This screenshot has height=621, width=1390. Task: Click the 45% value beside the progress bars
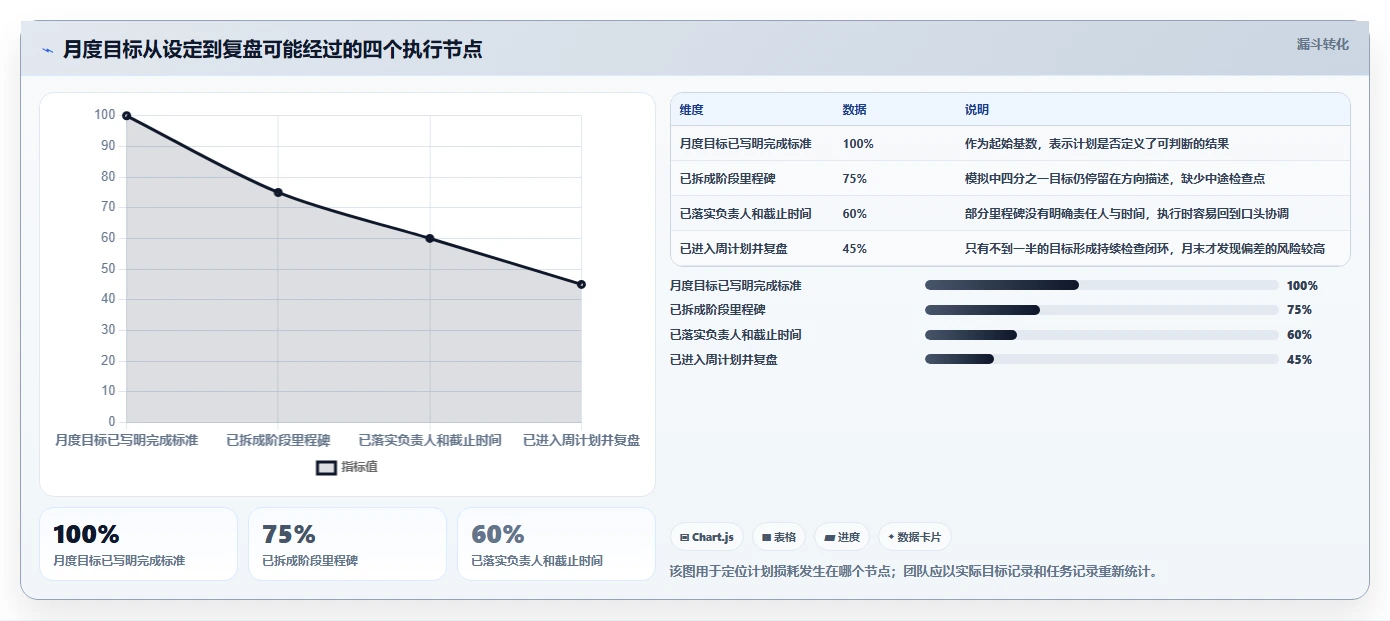coord(1299,360)
